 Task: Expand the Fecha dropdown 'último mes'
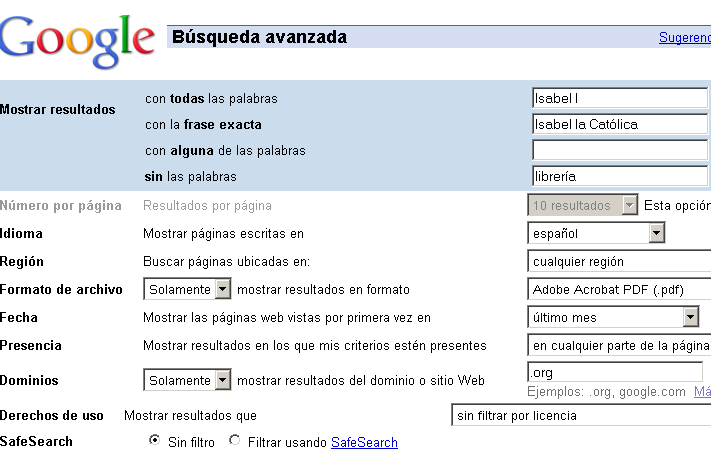coord(613,317)
